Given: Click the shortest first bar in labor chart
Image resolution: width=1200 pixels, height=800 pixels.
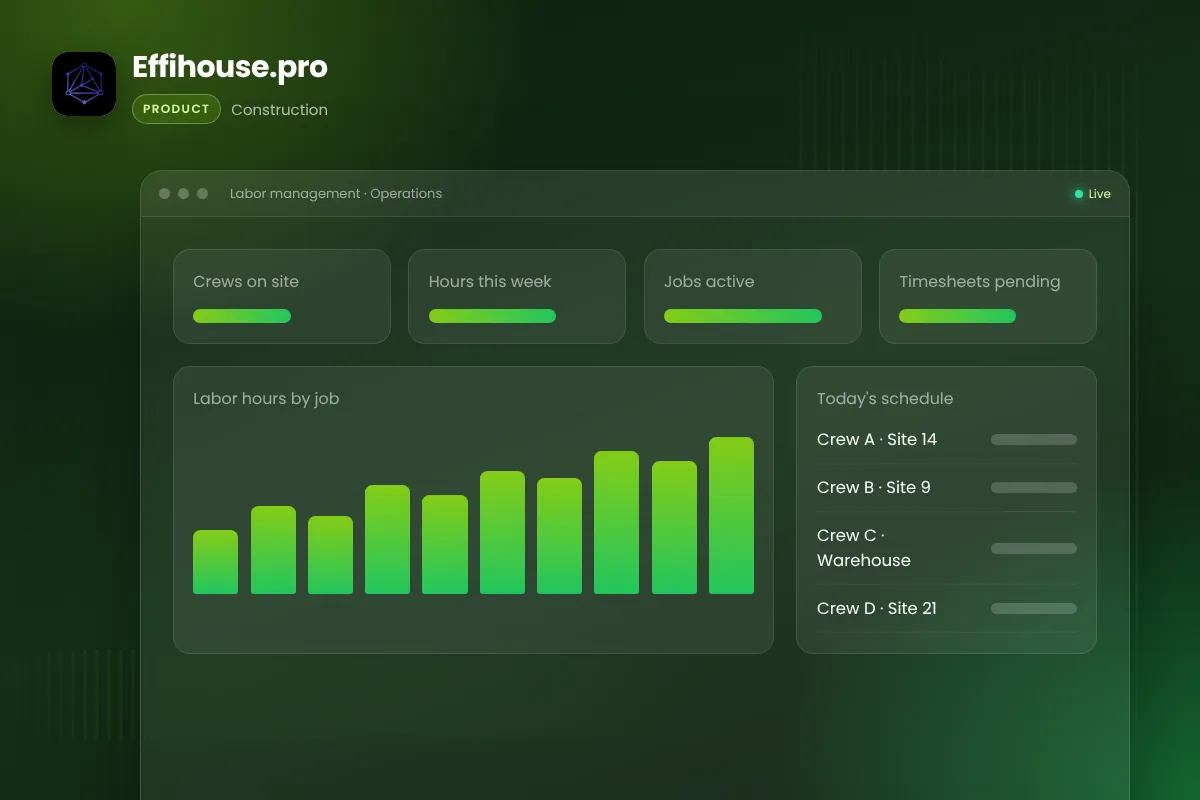Looking at the screenshot, I should (215, 562).
